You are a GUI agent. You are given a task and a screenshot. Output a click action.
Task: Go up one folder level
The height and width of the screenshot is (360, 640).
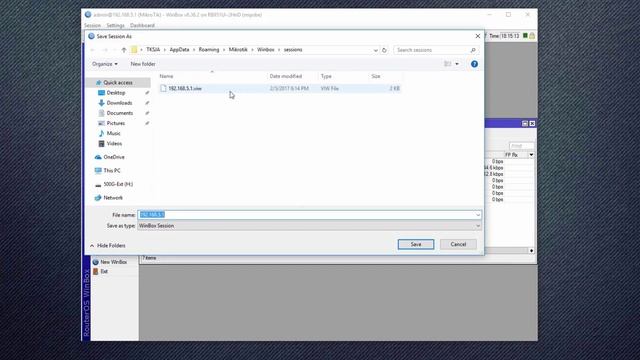pyautogui.click(x=124, y=50)
